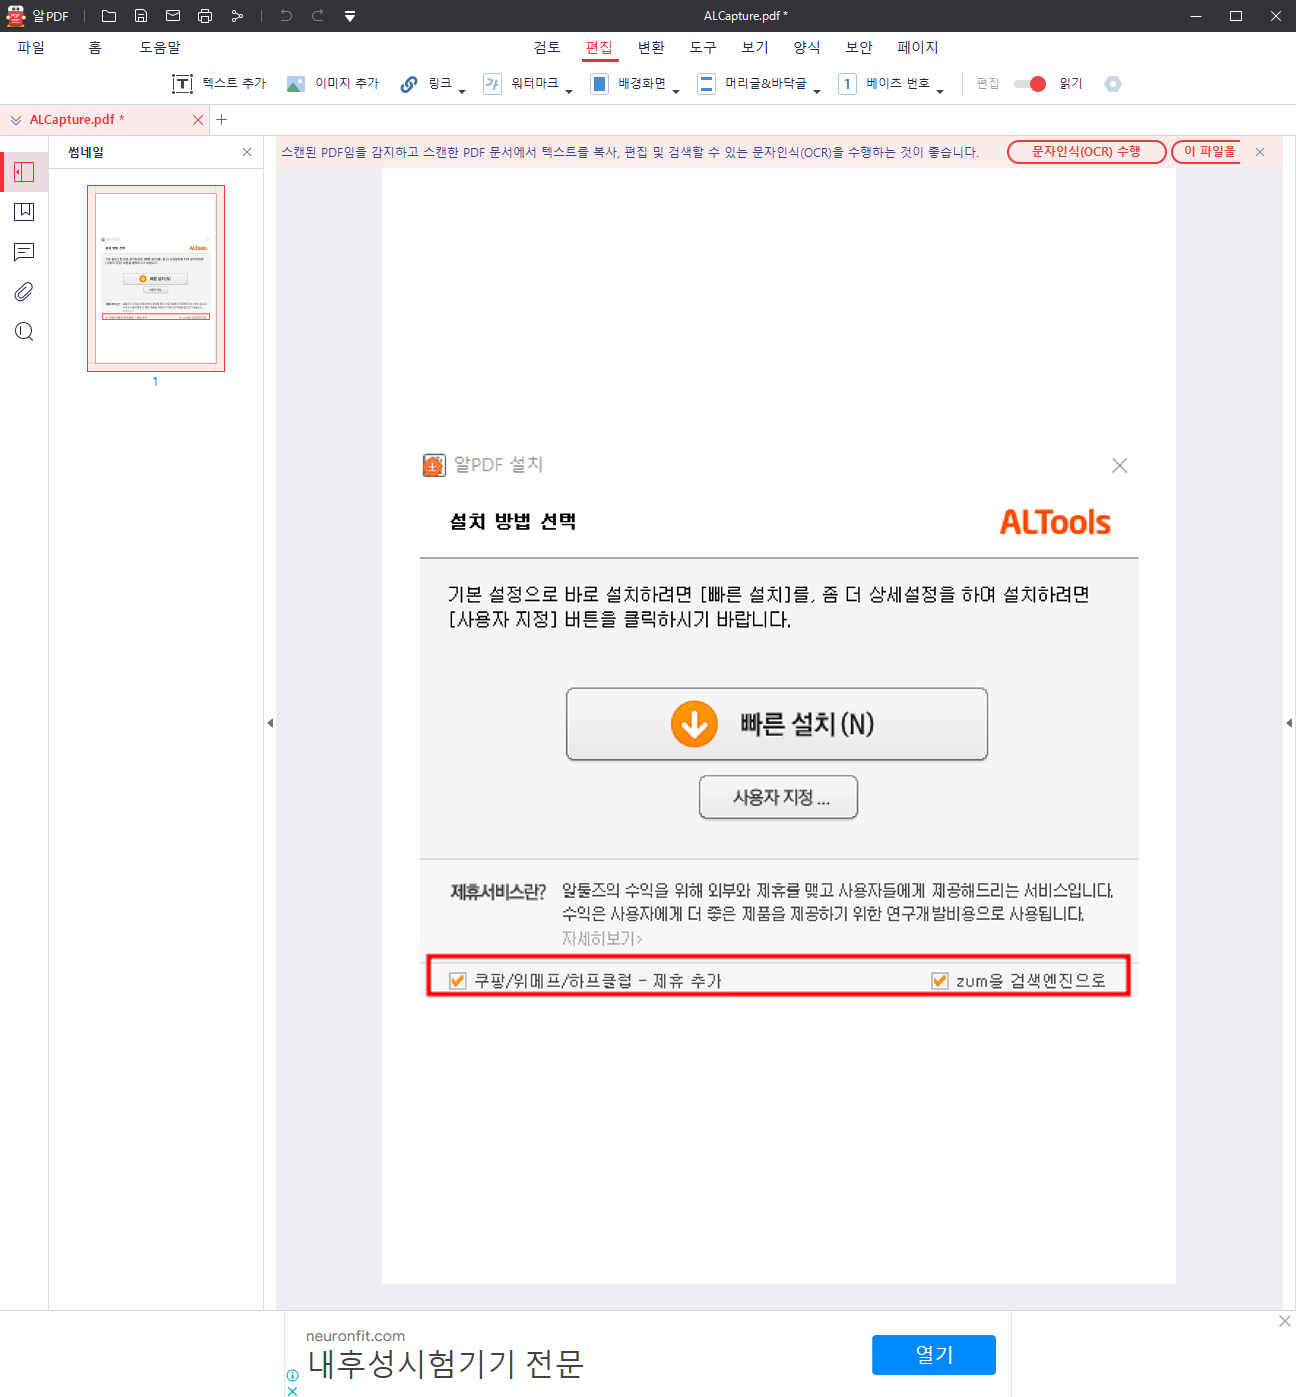Switch to the 보안 tab
This screenshot has width=1296, height=1397.
(x=859, y=47)
